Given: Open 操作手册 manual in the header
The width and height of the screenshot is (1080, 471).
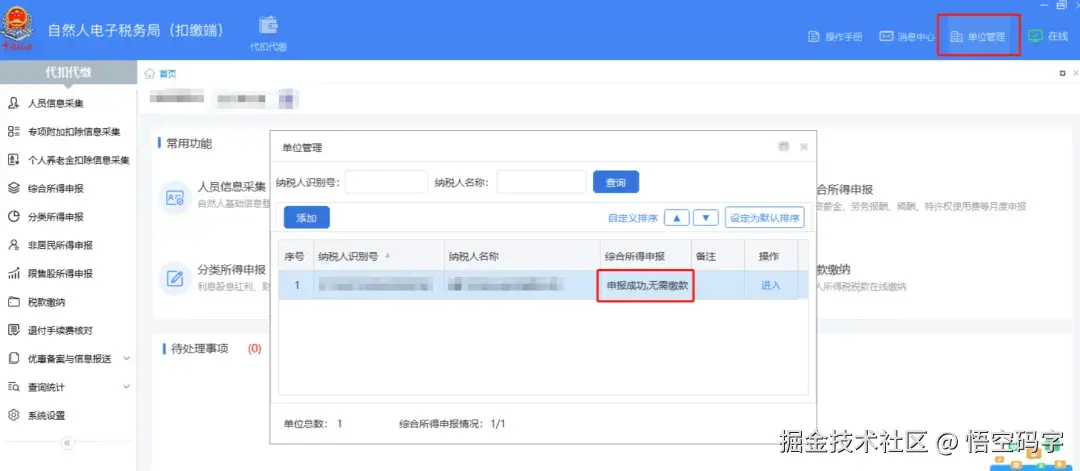Looking at the screenshot, I should [x=835, y=37].
